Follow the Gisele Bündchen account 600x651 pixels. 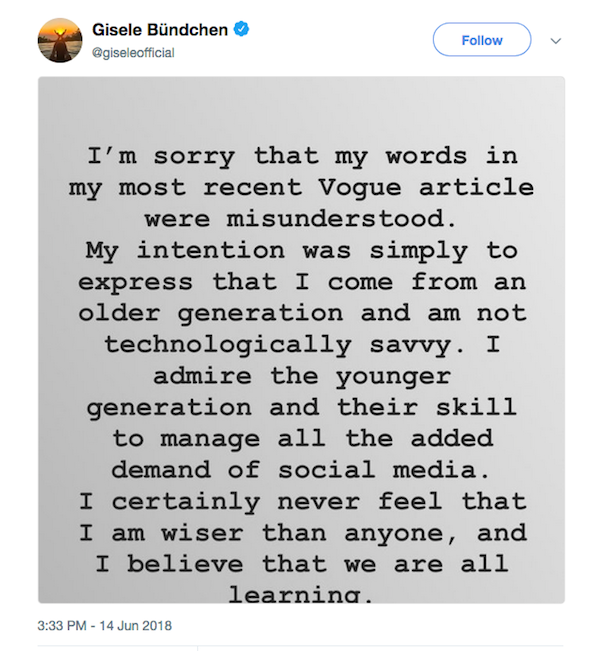point(482,40)
